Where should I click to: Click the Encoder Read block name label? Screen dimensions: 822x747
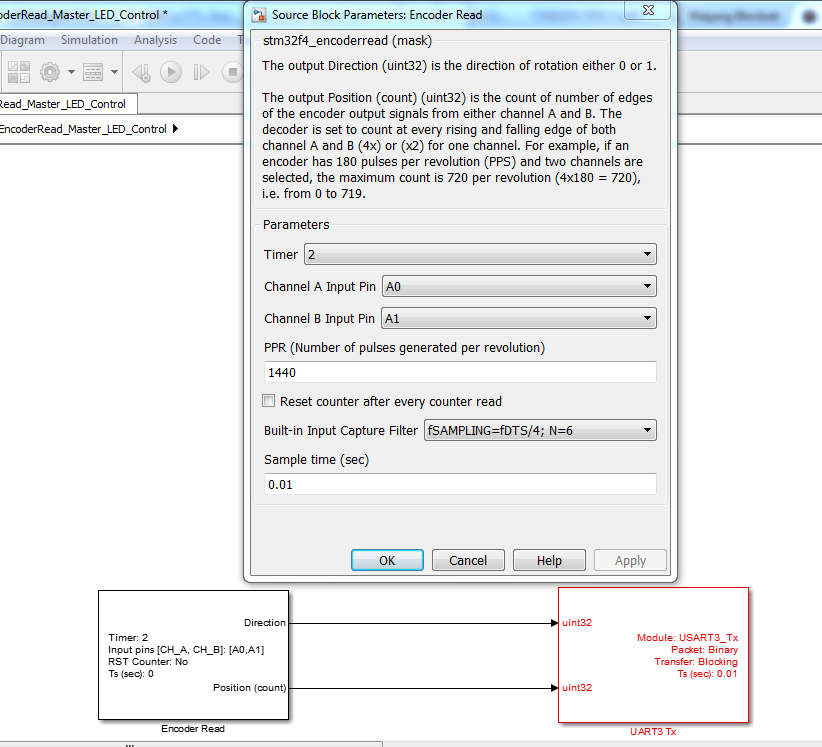193,729
